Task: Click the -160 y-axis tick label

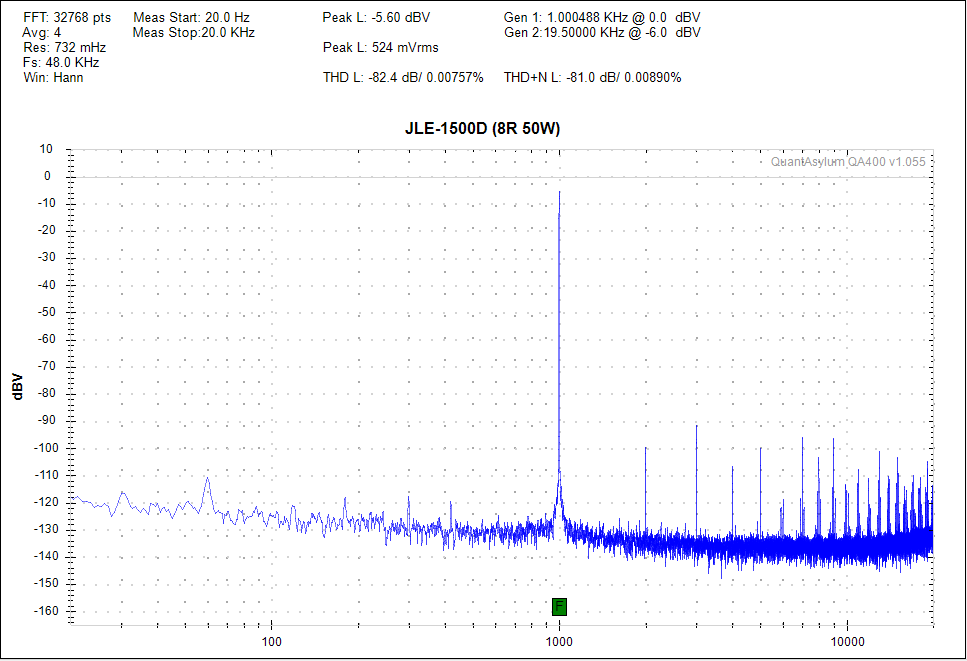Action: (x=45, y=610)
